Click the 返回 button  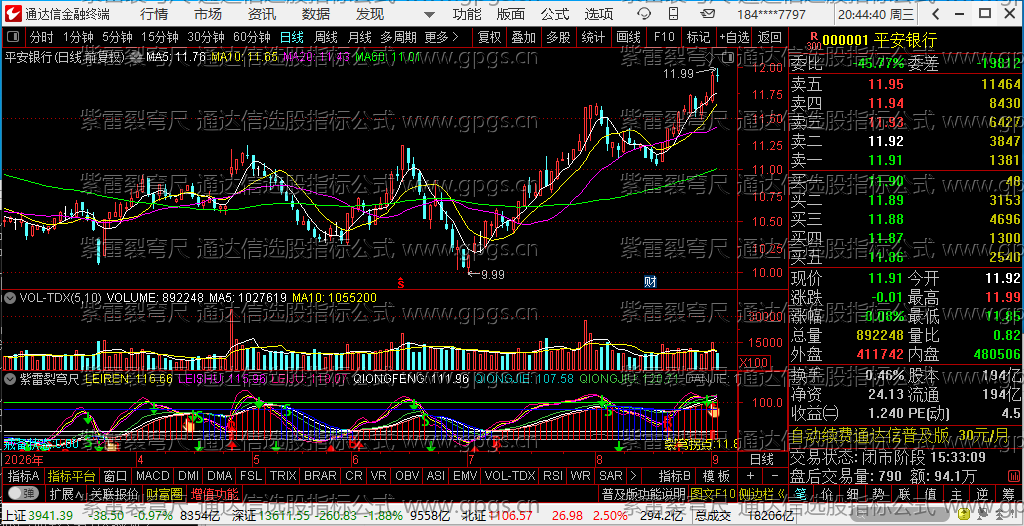[x=770, y=37]
